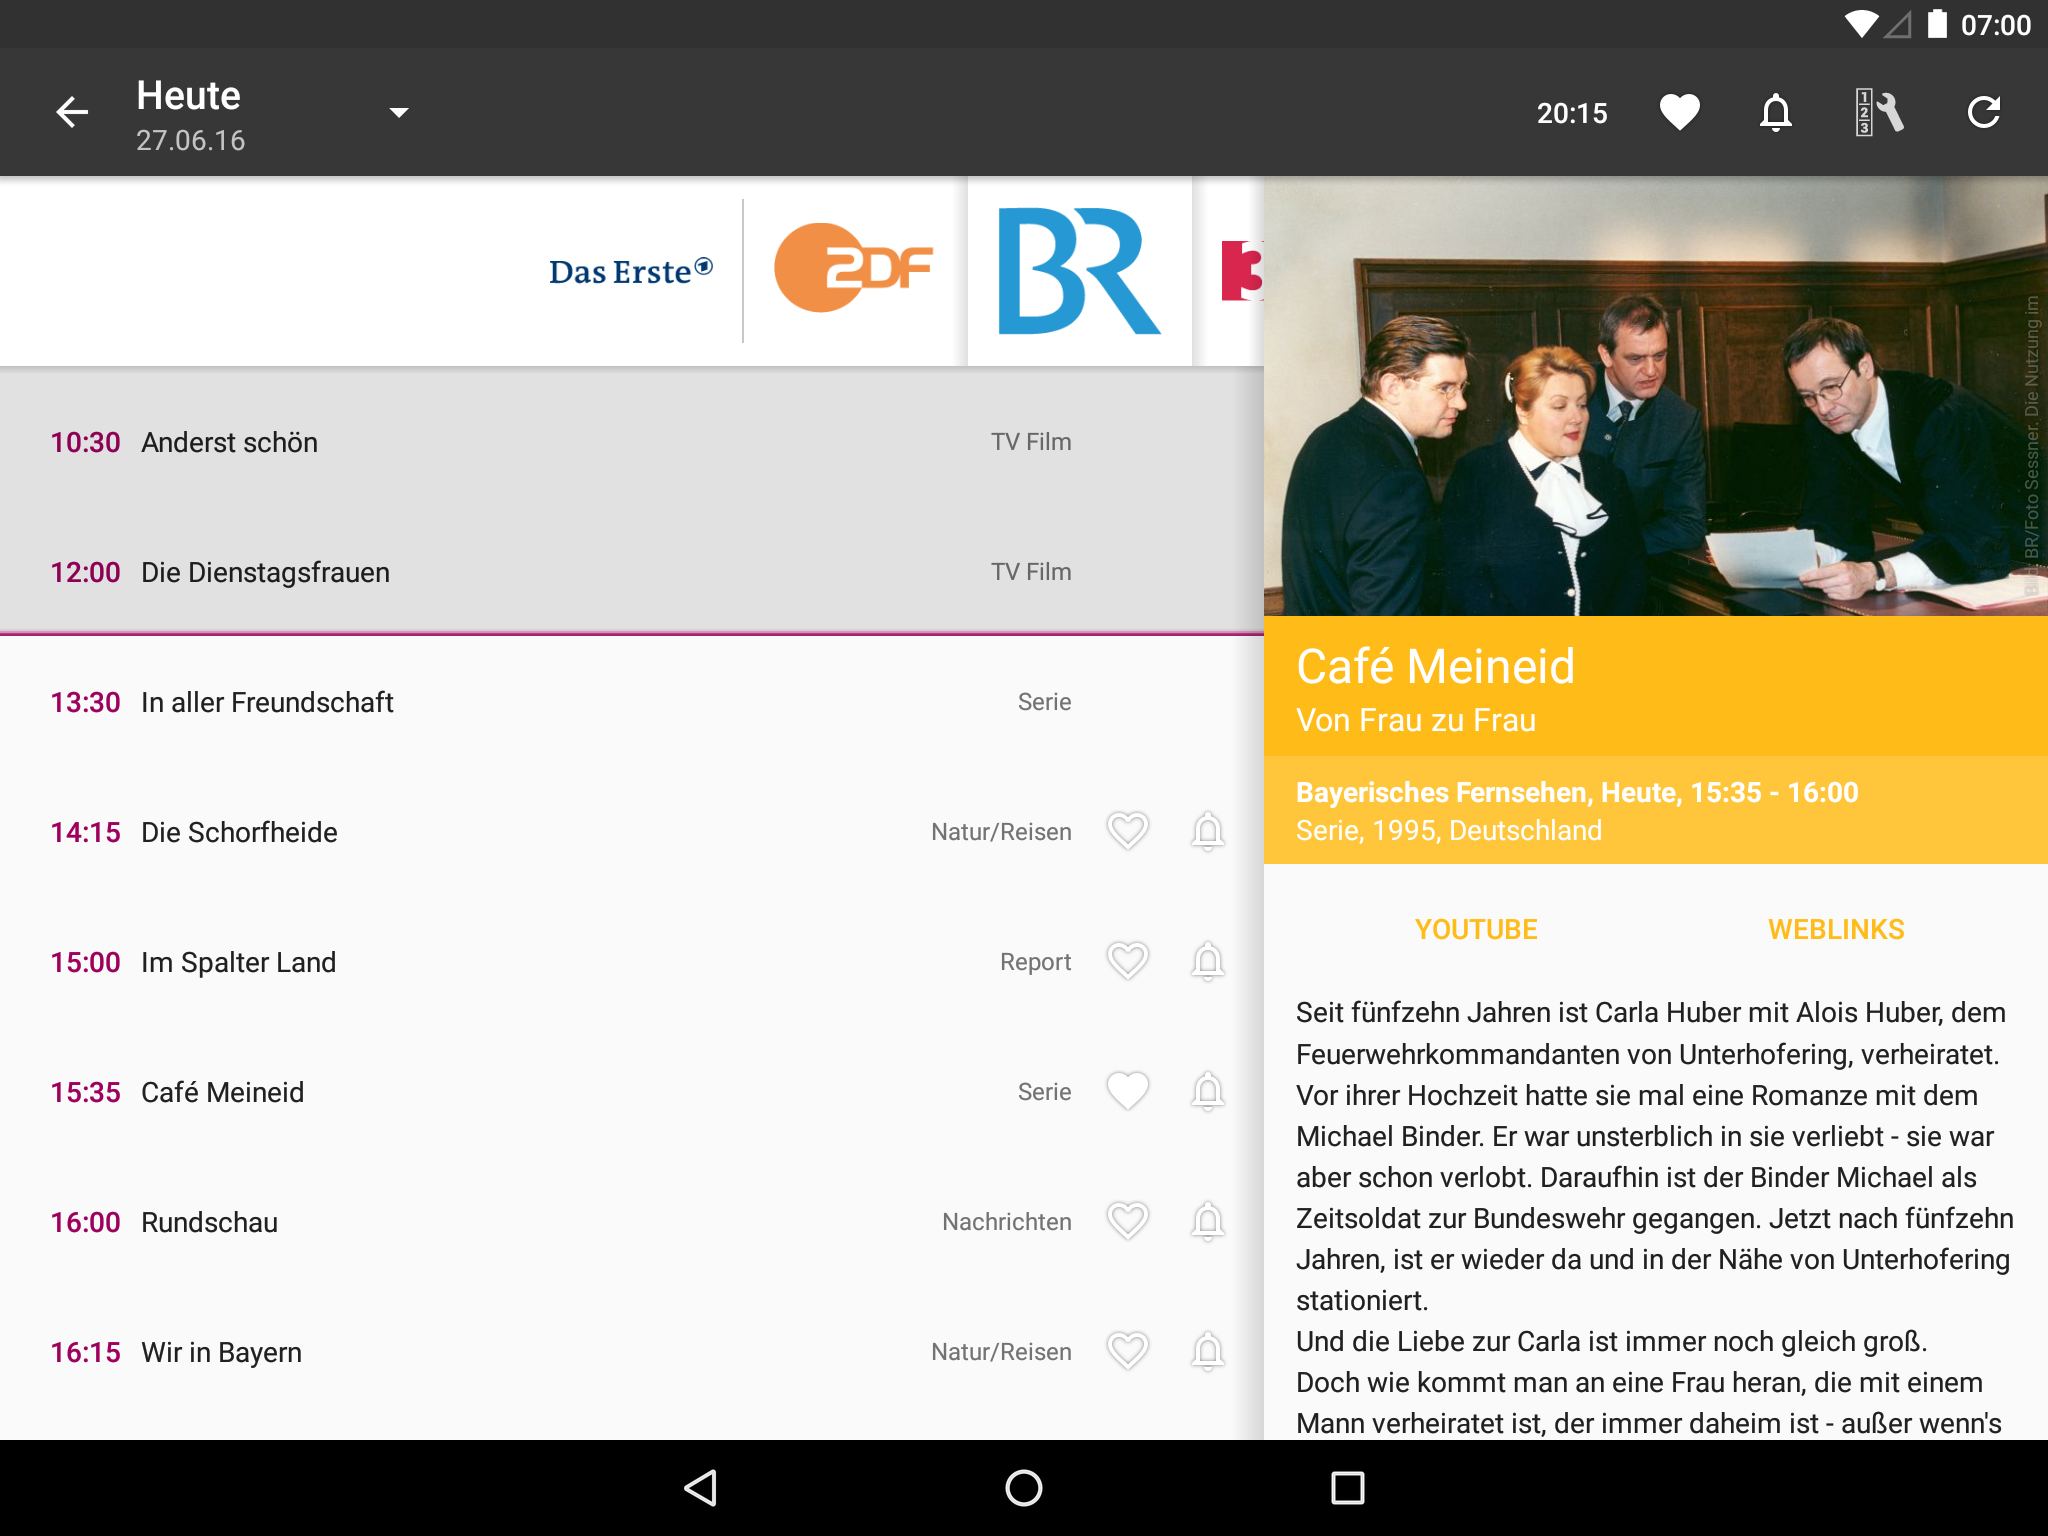Switch to the ZDF channel
Image resolution: width=2048 pixels, height=1536 pixels.
tap(853, 268)
